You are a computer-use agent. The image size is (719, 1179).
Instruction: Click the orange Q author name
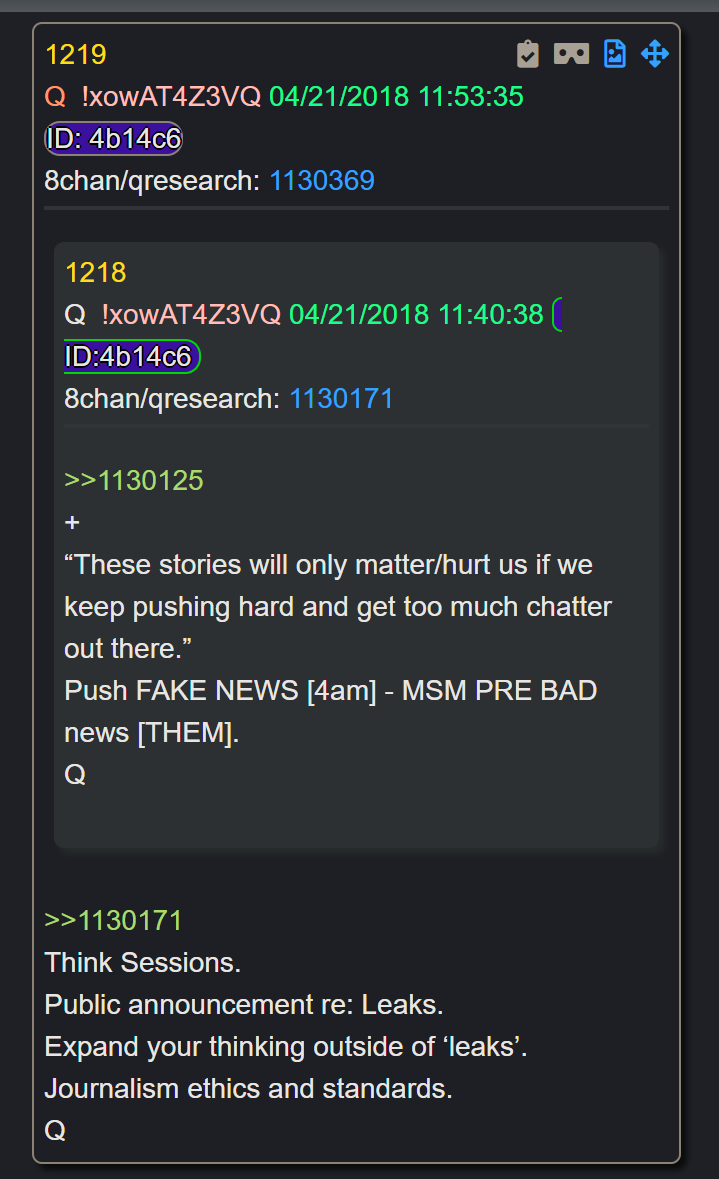coord(55,97)
